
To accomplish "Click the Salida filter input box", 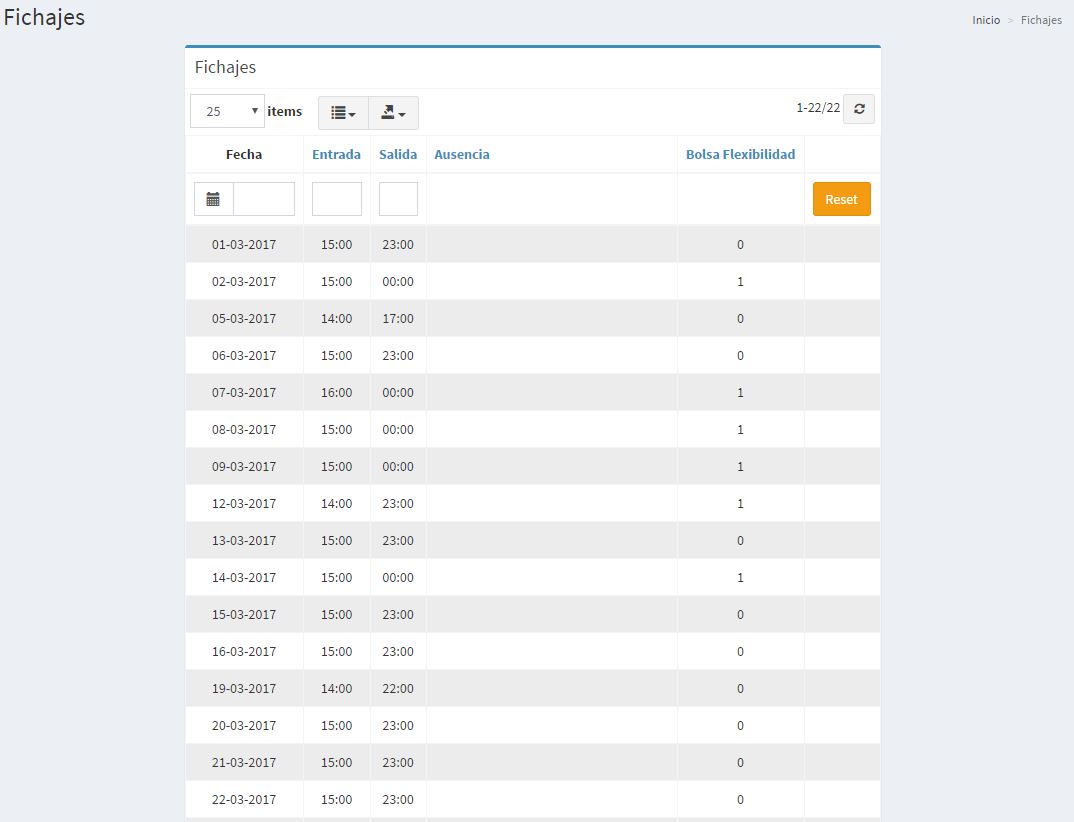I will click(x=398, y=199).
